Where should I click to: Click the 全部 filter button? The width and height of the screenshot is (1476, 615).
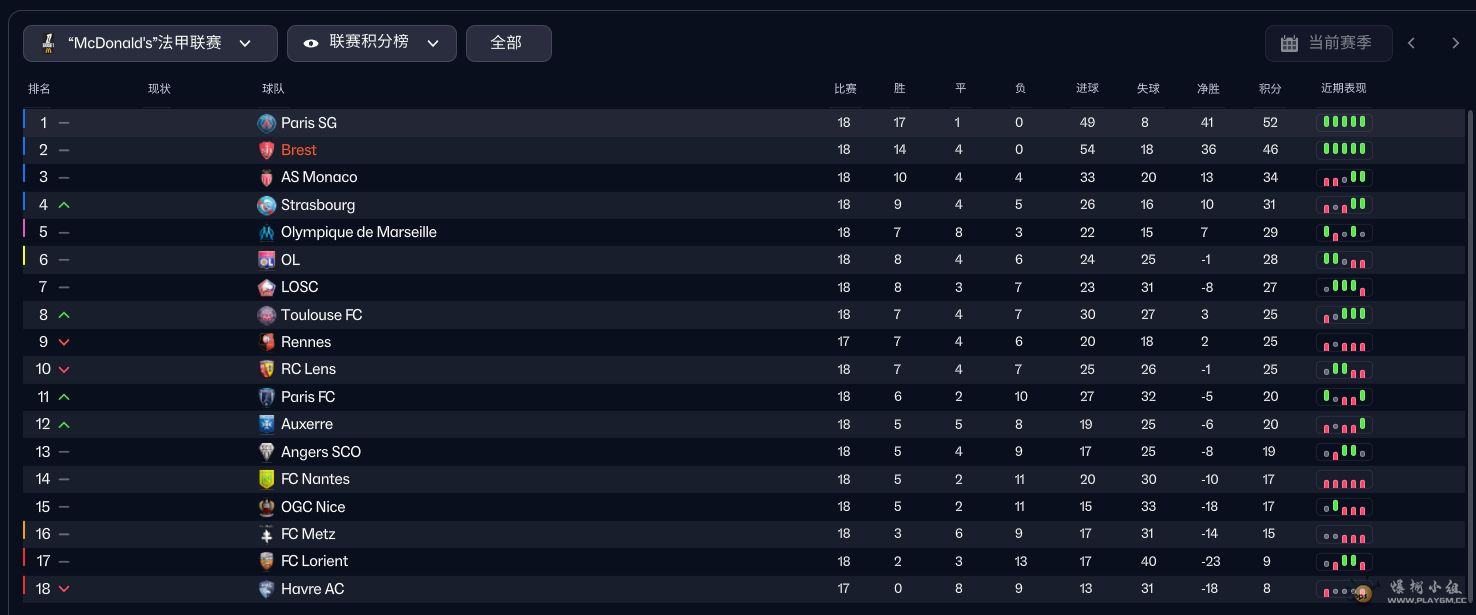(508, 43)
